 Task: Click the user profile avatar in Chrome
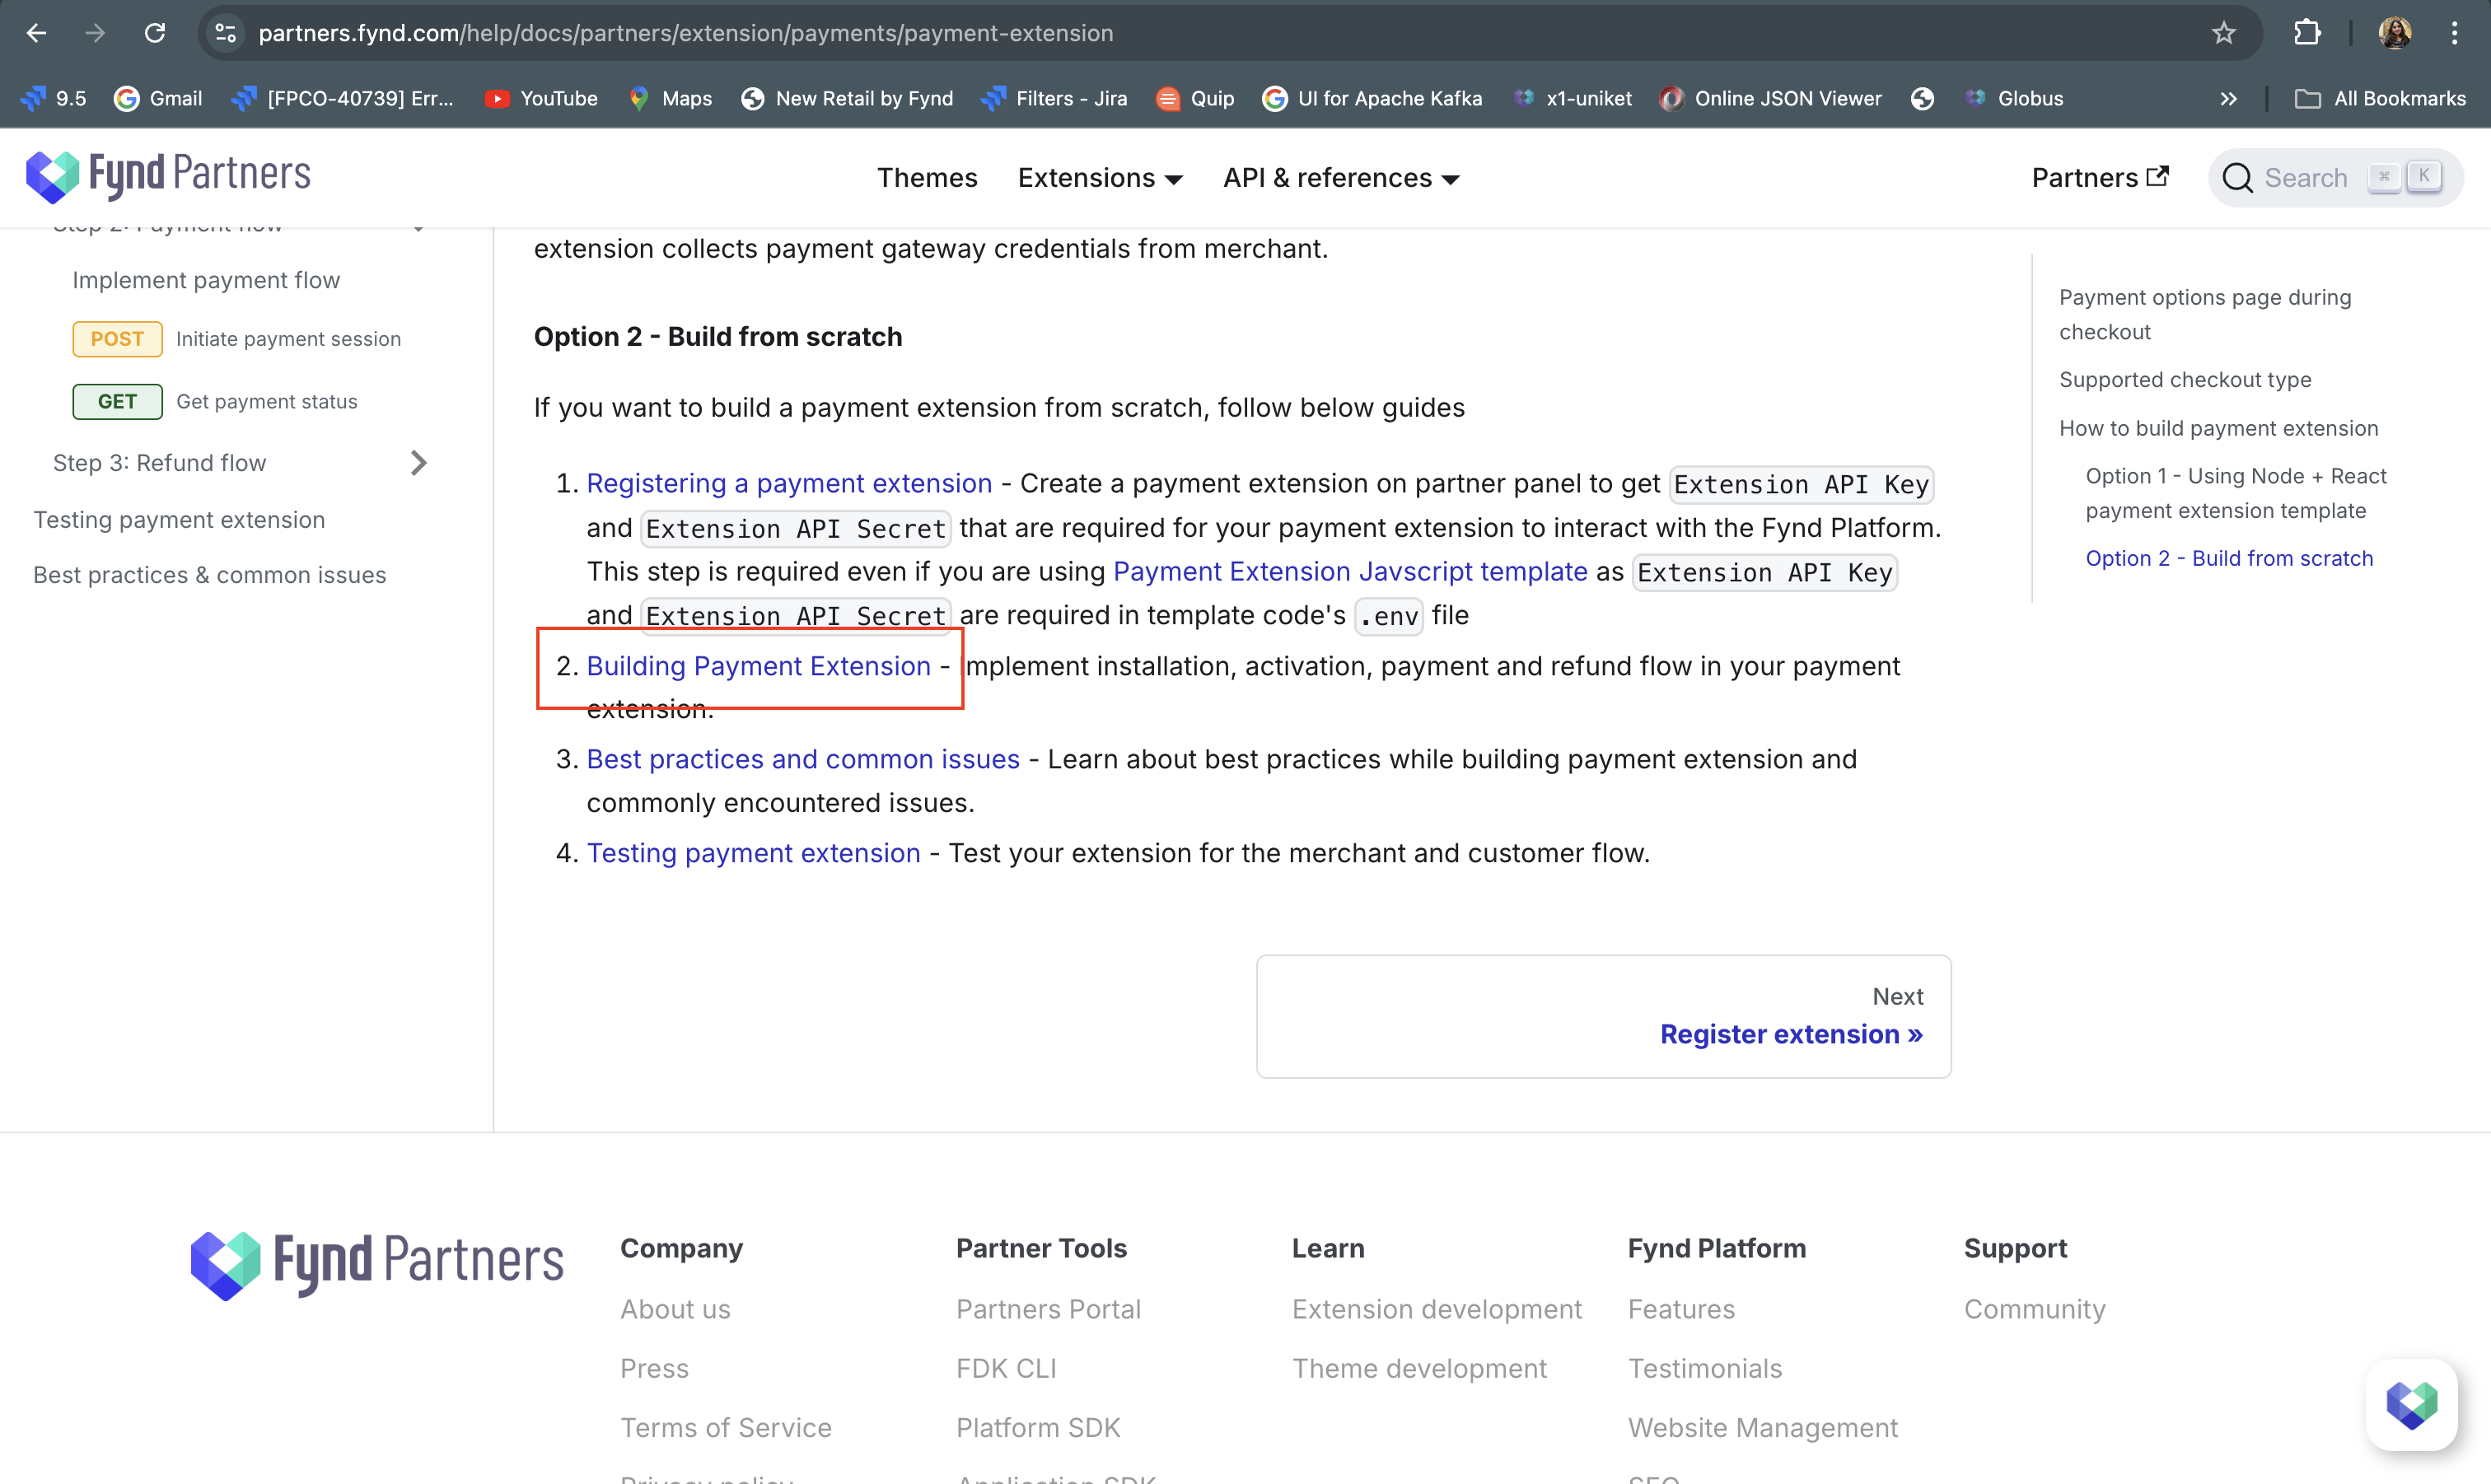[2394, 33]
